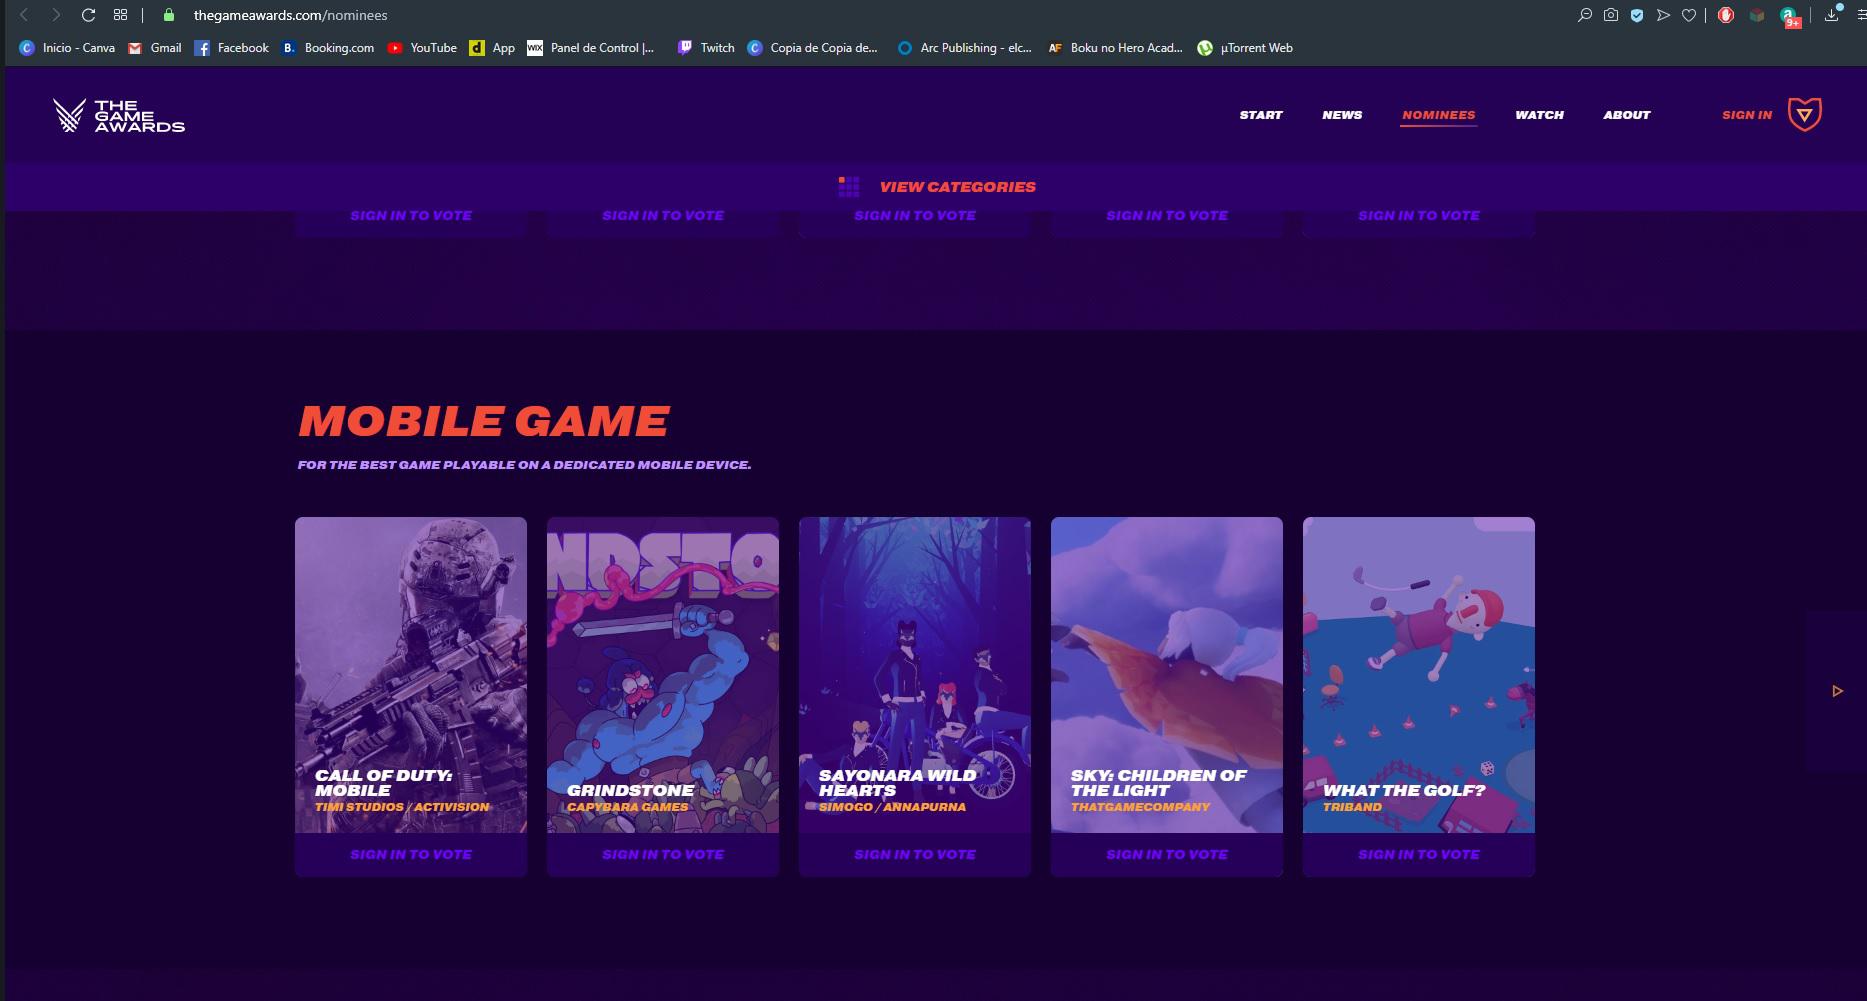
Task: Select the Sky: Children of the Light card
Action: click(1166, 675)
